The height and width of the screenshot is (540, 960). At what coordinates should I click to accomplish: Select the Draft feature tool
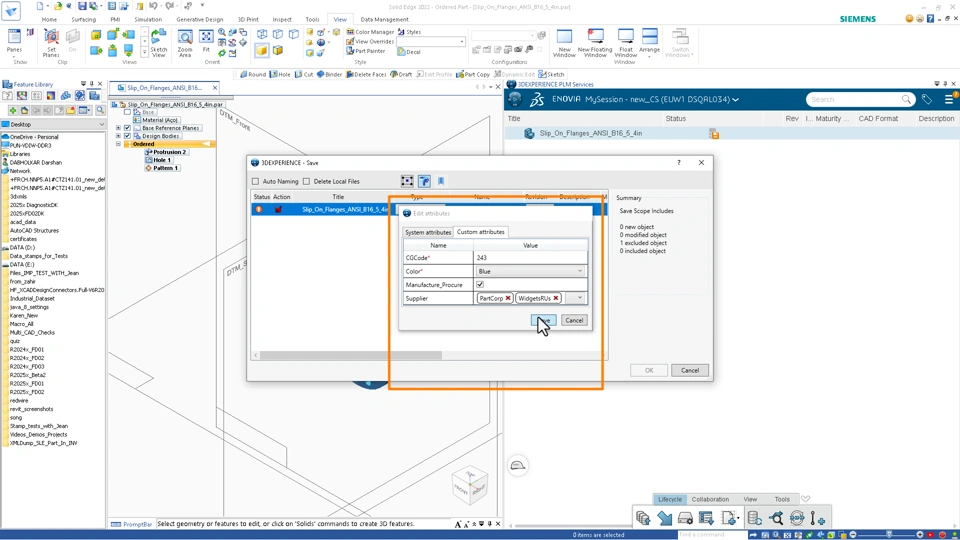pyautogui.click(x=401, y=74)
